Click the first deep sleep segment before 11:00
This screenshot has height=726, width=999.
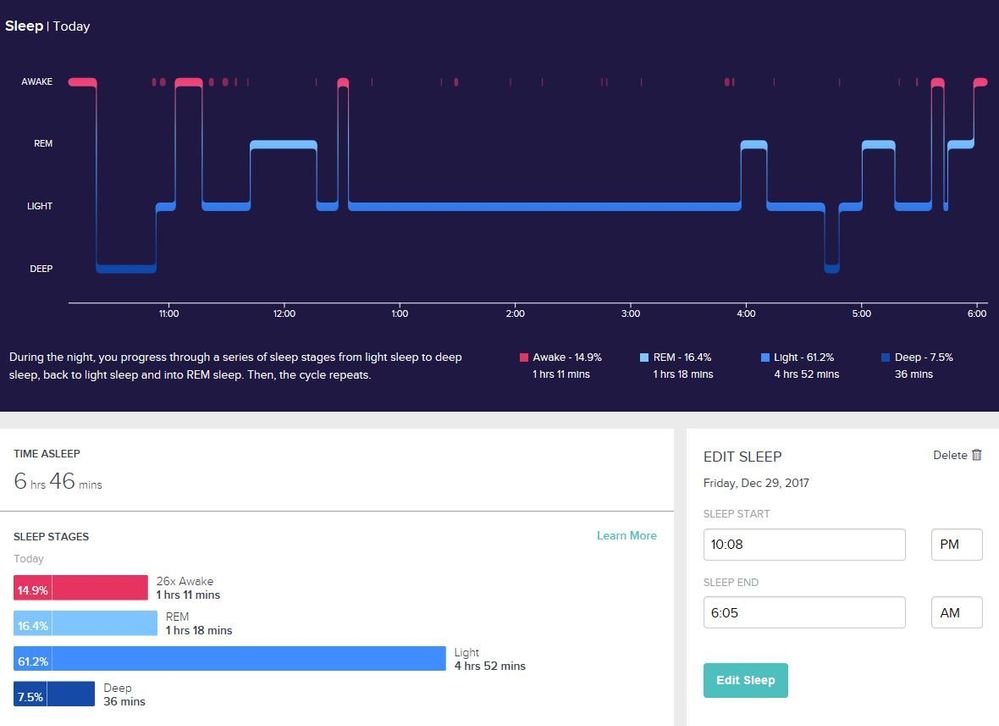126,269
